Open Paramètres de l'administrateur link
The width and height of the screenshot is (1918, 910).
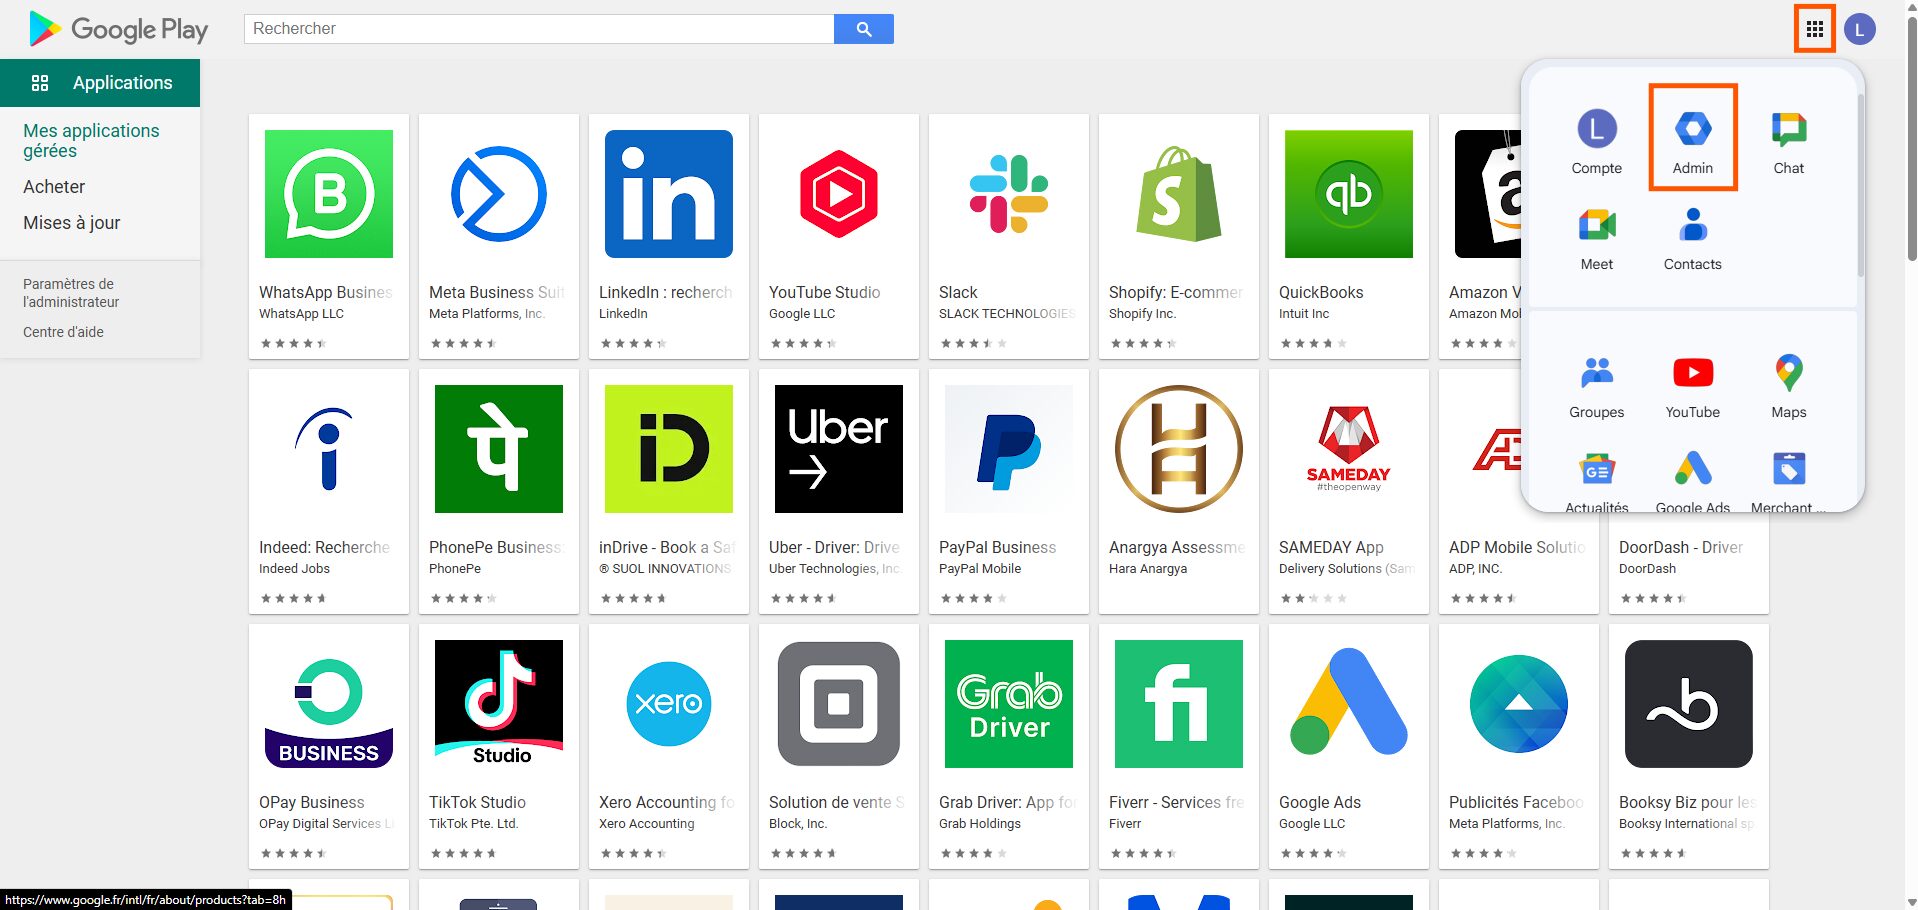[x=71, y=293]
